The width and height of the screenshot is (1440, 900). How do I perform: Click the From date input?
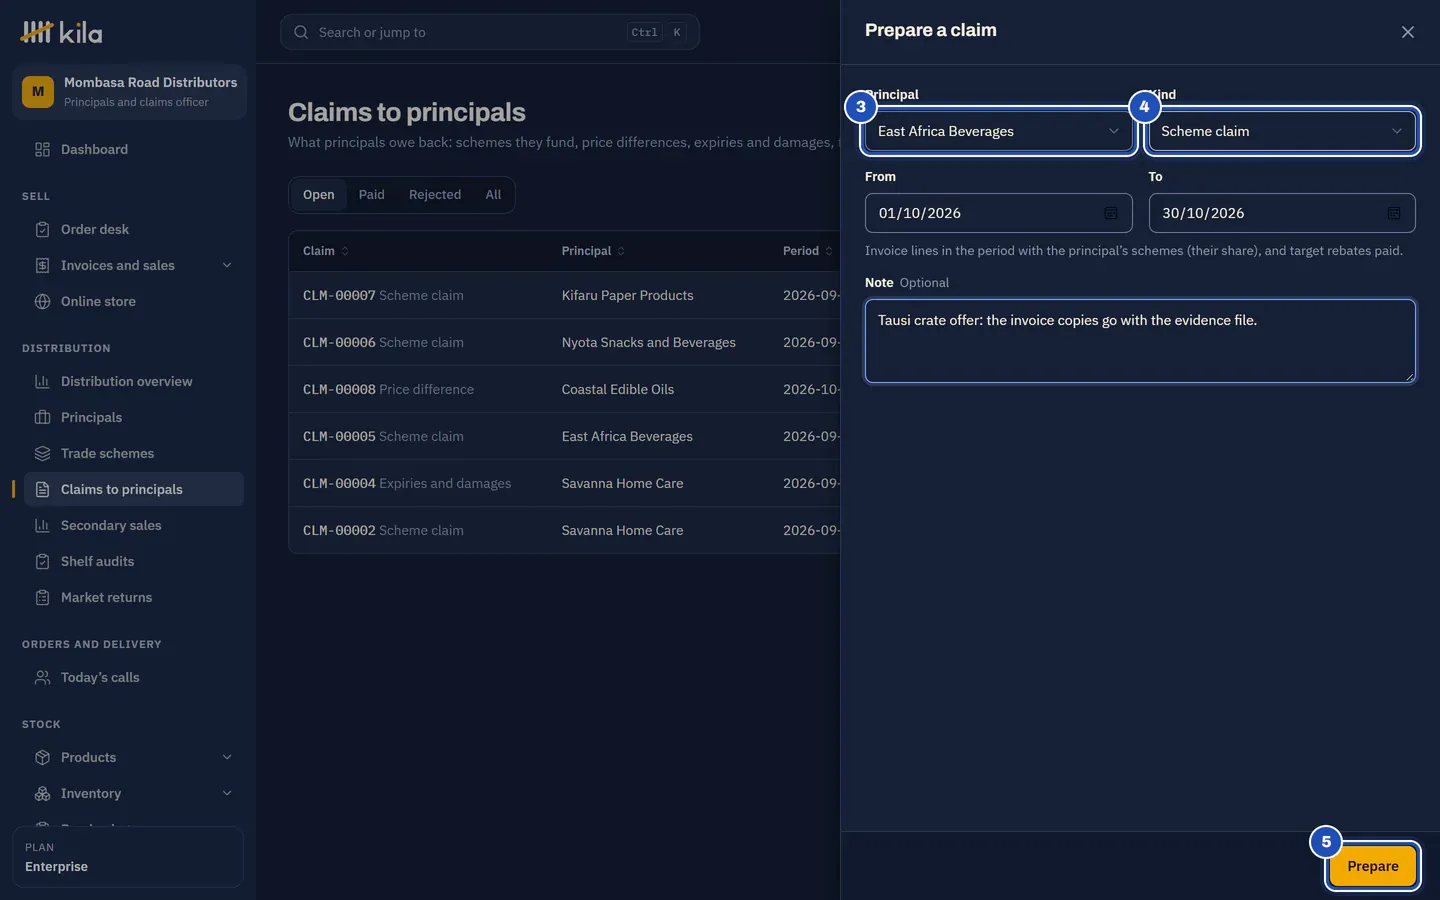point(998,213)
